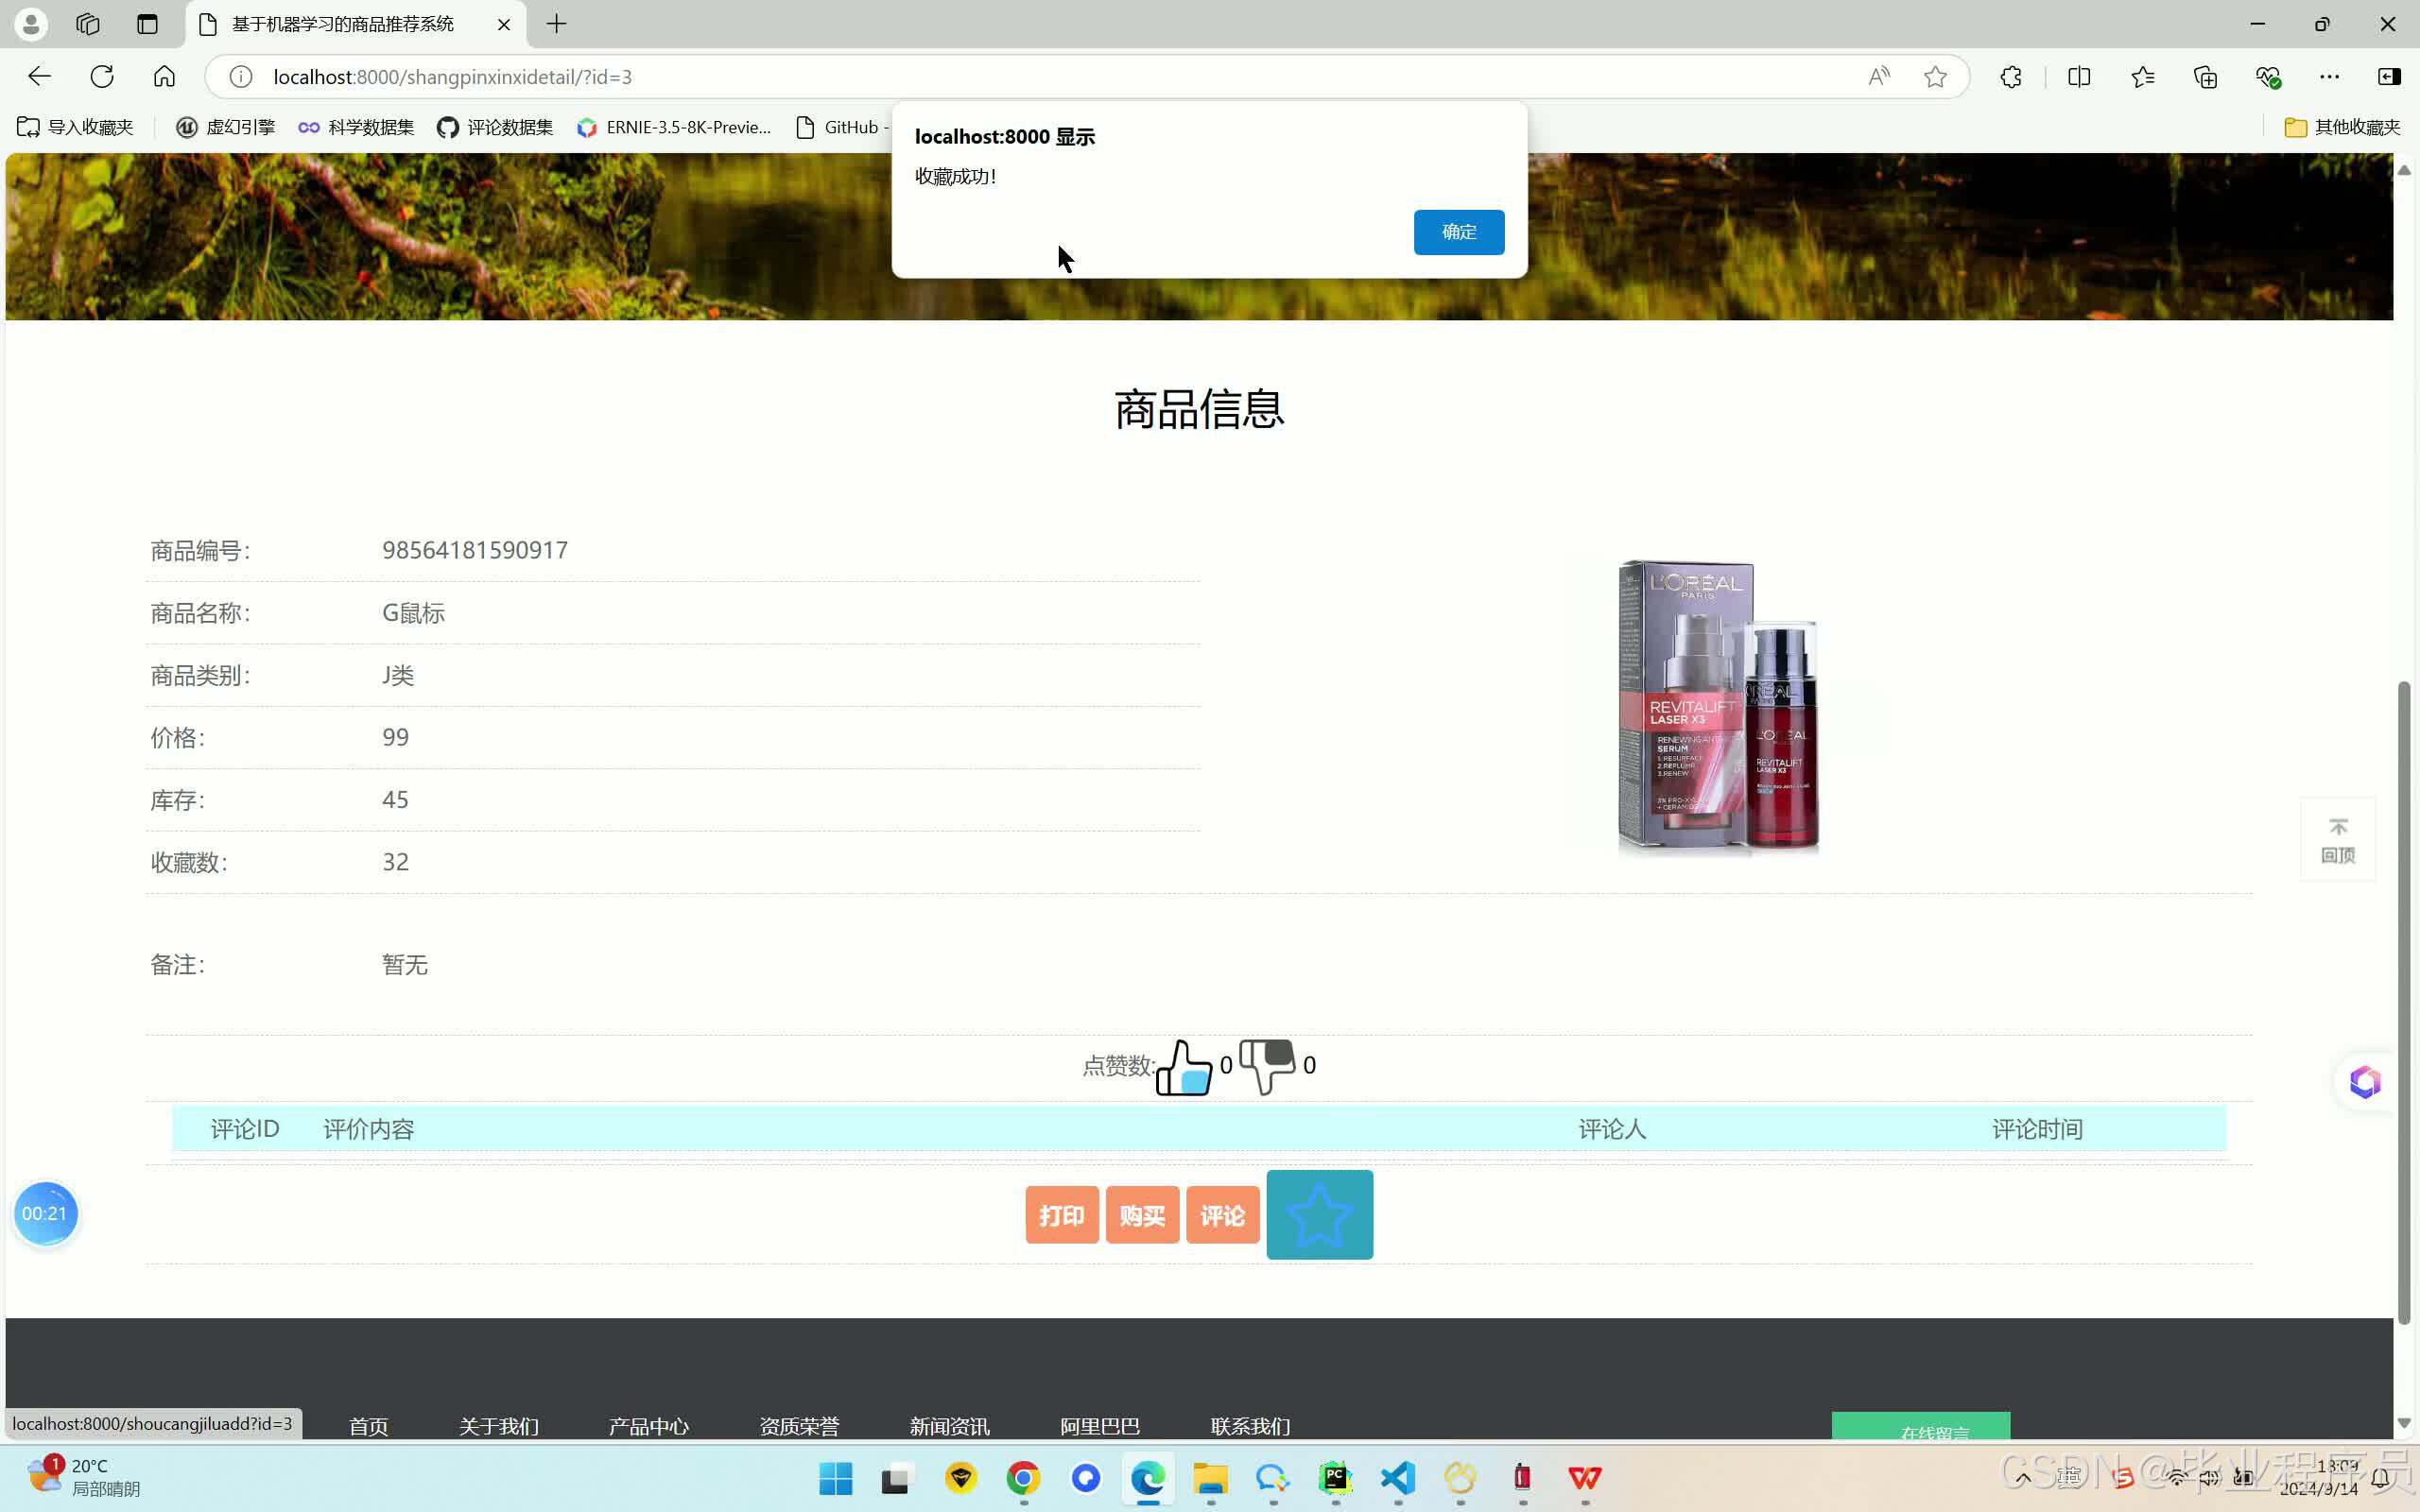Reload the page with the refresh icon
Viewport: 2420px width, 1512px height.
(x=102, y=77)
